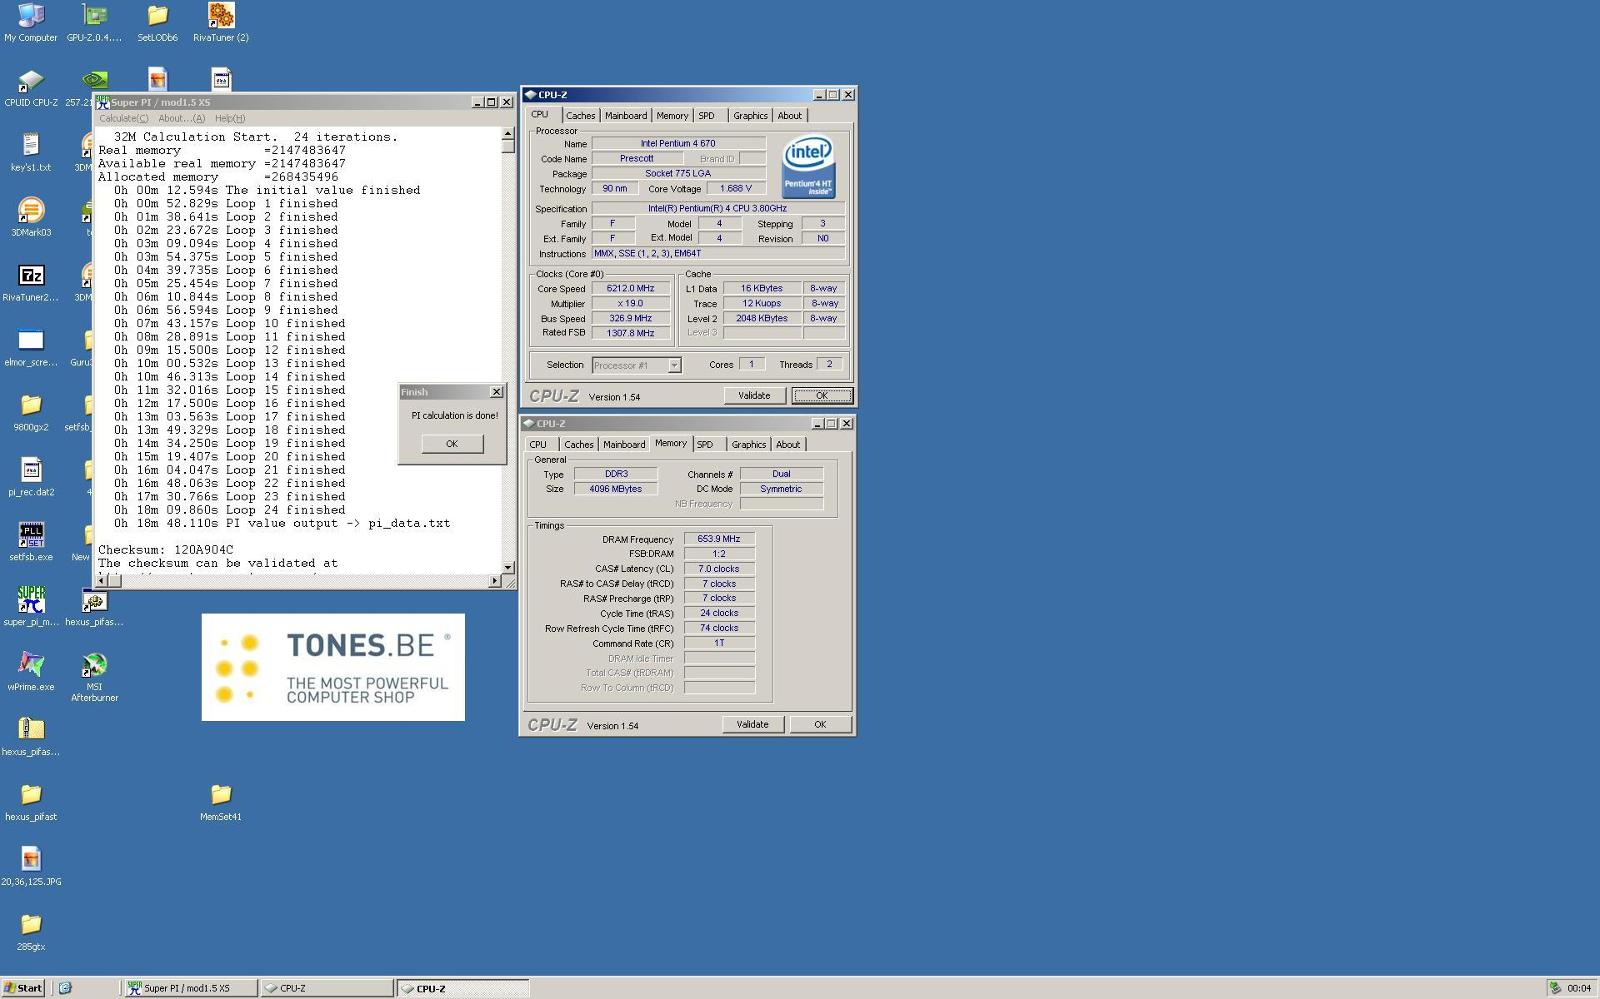Click Validate in lower CPU-Z window

click(752, 725)
